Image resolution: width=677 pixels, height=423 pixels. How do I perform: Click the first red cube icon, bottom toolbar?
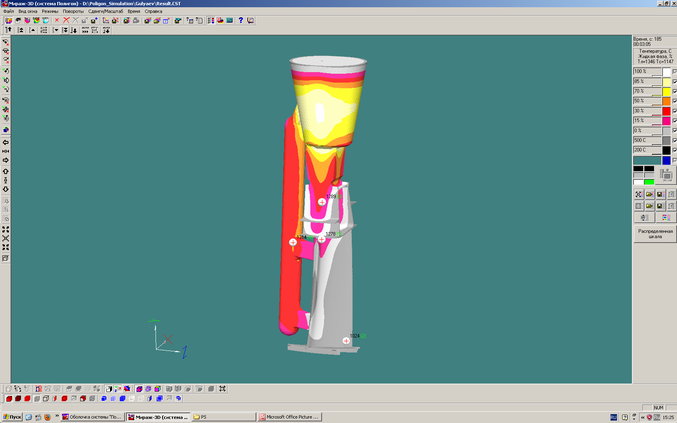pyautogui.click(x=8, y=399)
